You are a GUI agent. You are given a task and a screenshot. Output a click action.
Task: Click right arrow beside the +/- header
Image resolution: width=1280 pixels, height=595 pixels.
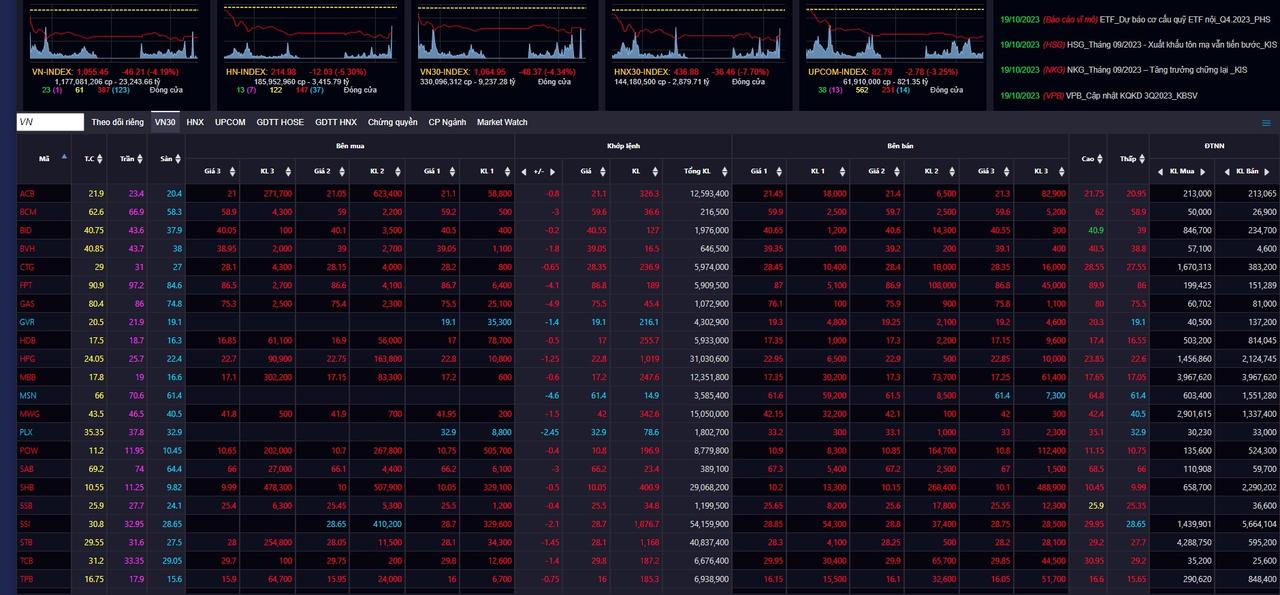pos(552,171)
